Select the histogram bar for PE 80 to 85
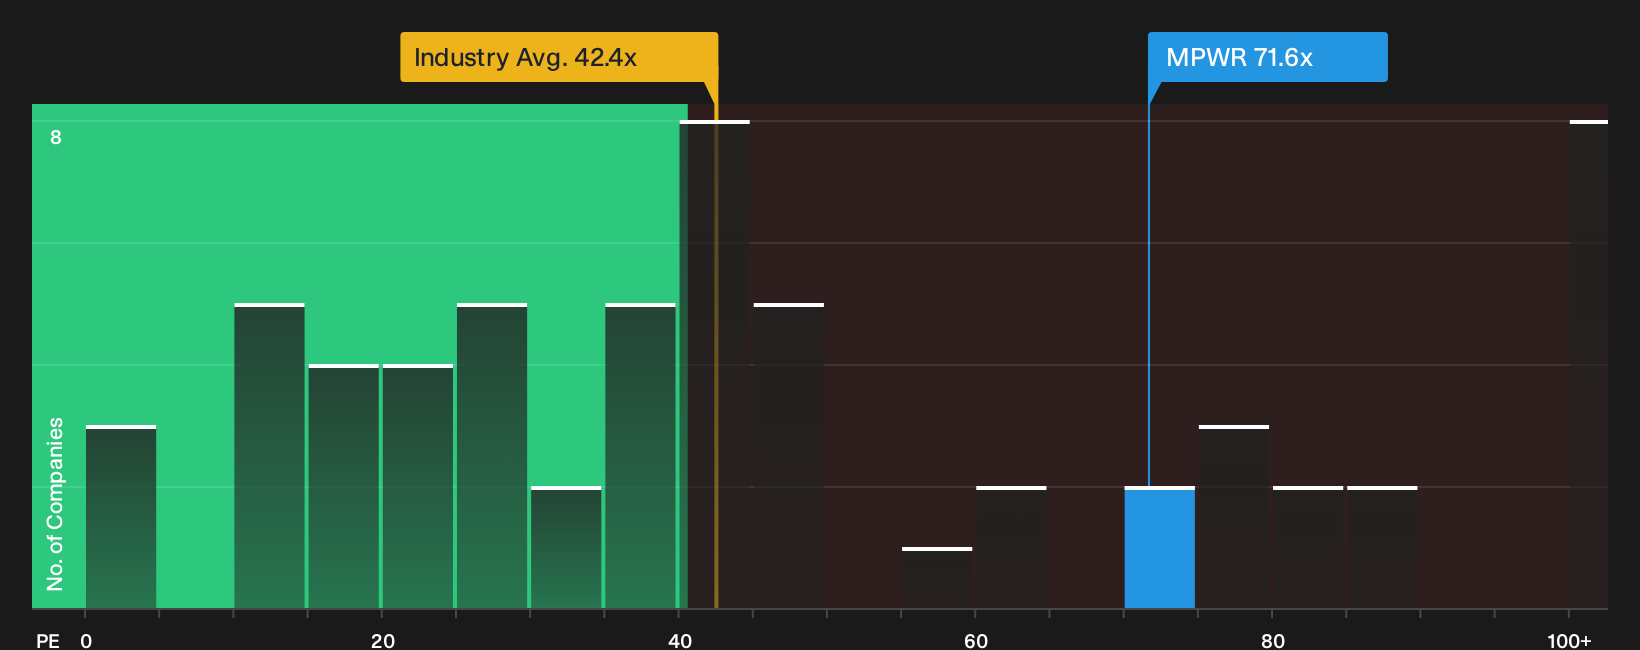 pos(1308,548)
